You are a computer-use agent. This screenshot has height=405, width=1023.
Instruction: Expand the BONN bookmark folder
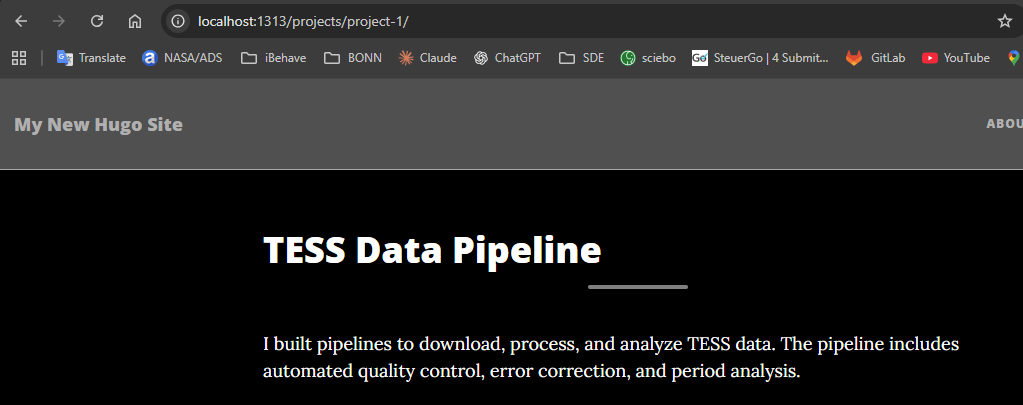pos(353,58)
